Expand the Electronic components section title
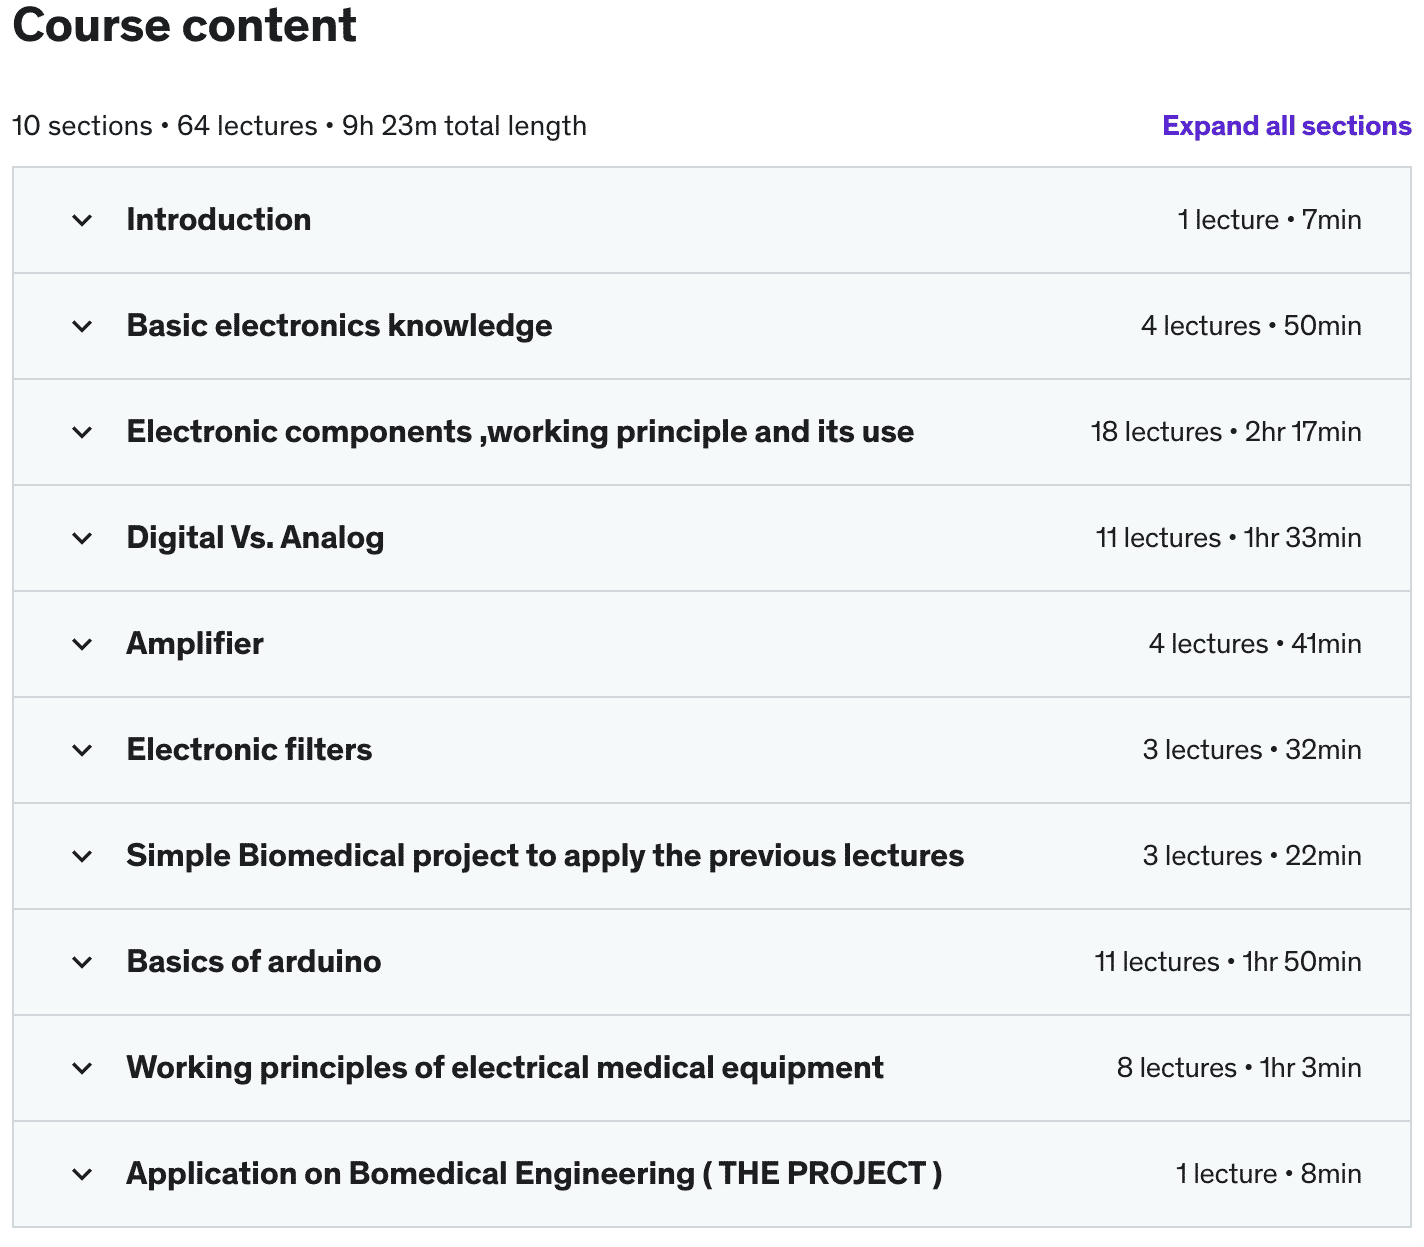The image size is (1424, 1247). click(520, 432)
